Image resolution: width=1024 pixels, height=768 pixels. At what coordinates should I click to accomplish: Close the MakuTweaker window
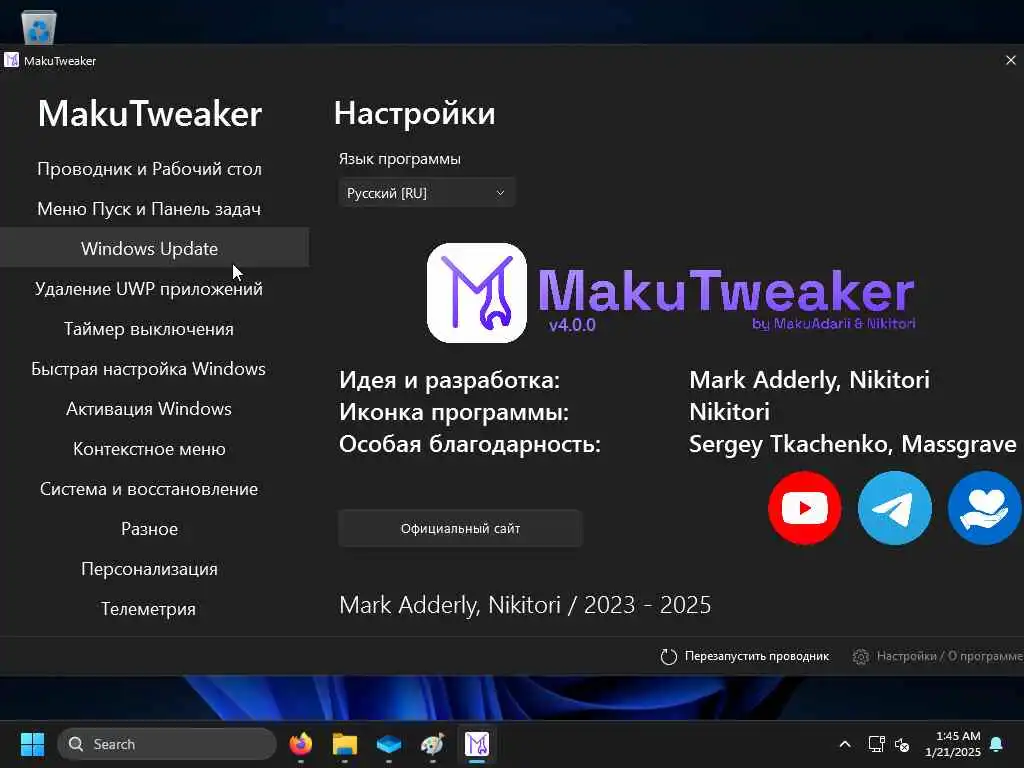(x=1010, y=60)
